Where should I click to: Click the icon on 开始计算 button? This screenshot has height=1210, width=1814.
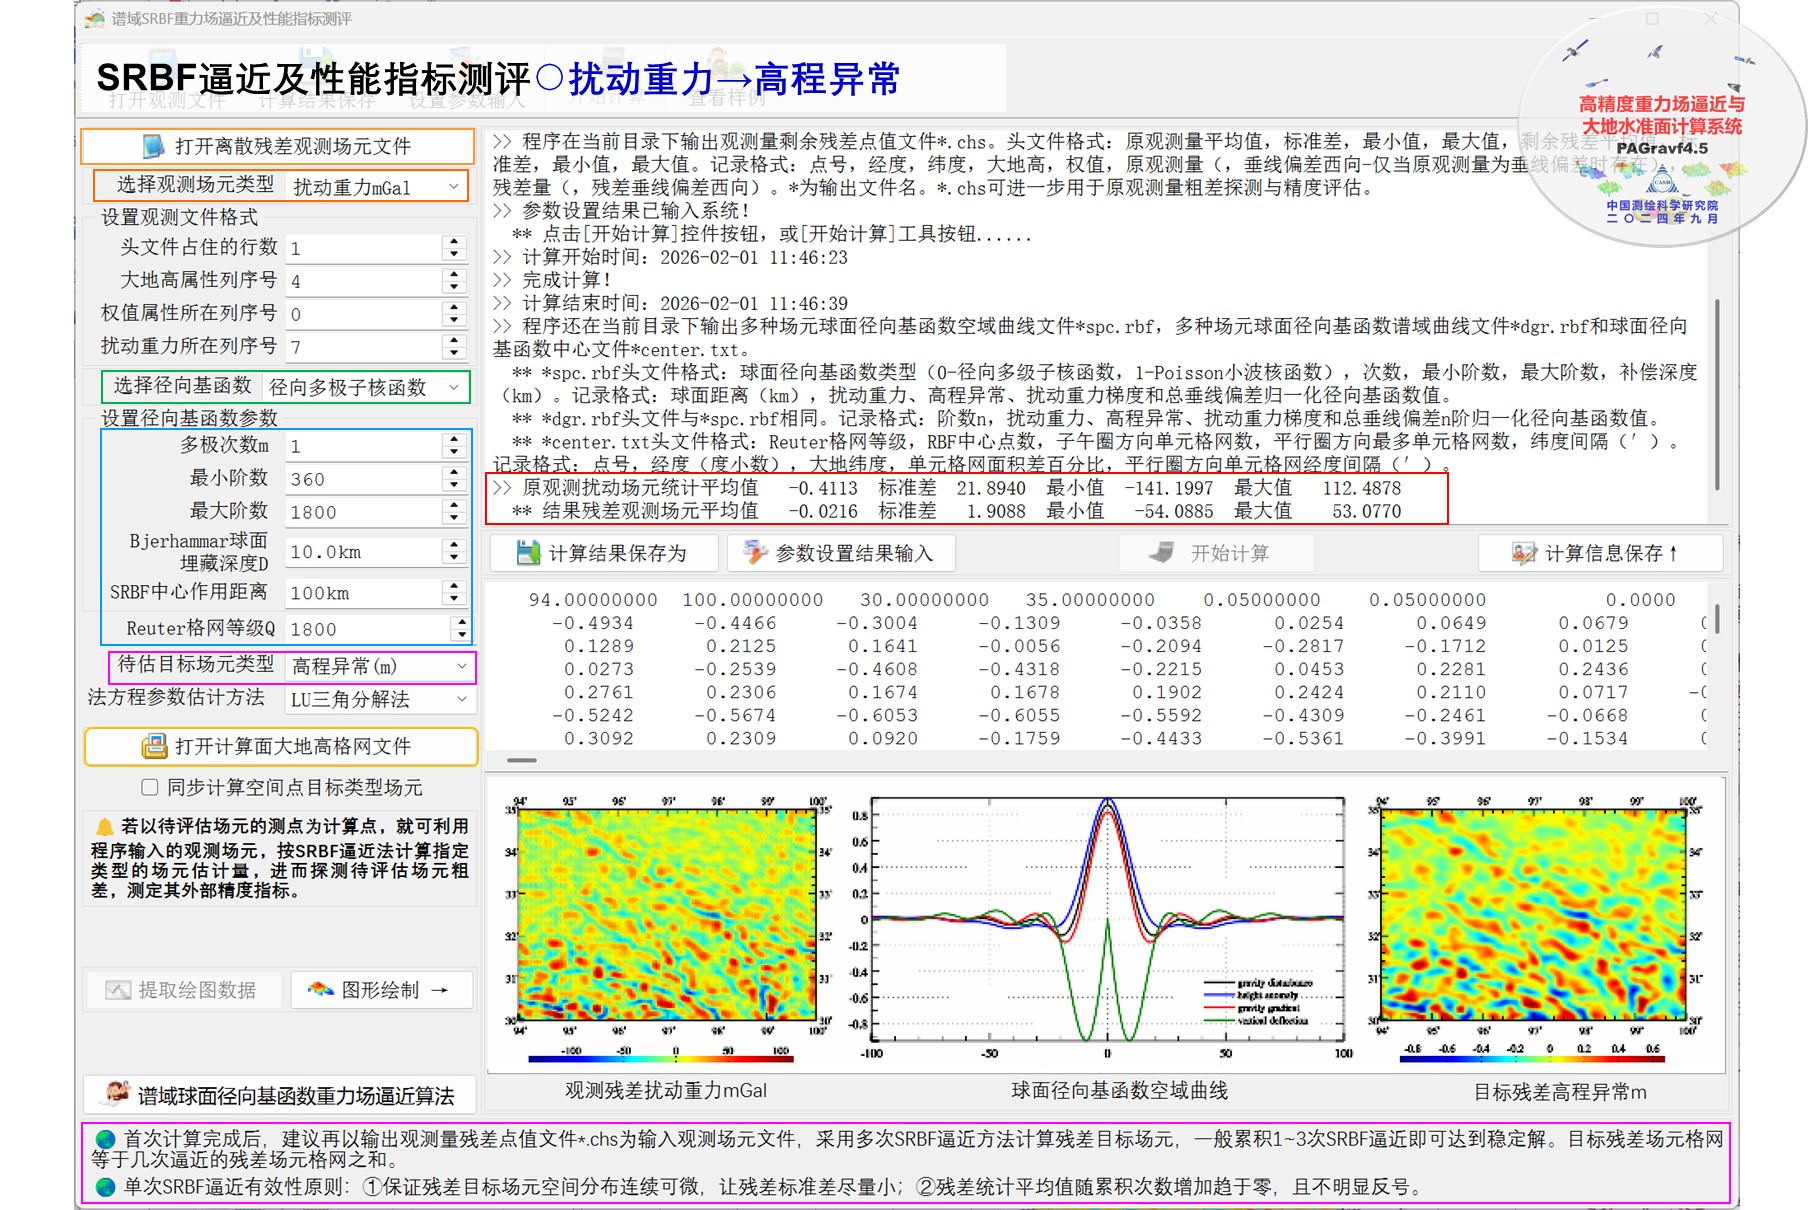(1161, 553)
